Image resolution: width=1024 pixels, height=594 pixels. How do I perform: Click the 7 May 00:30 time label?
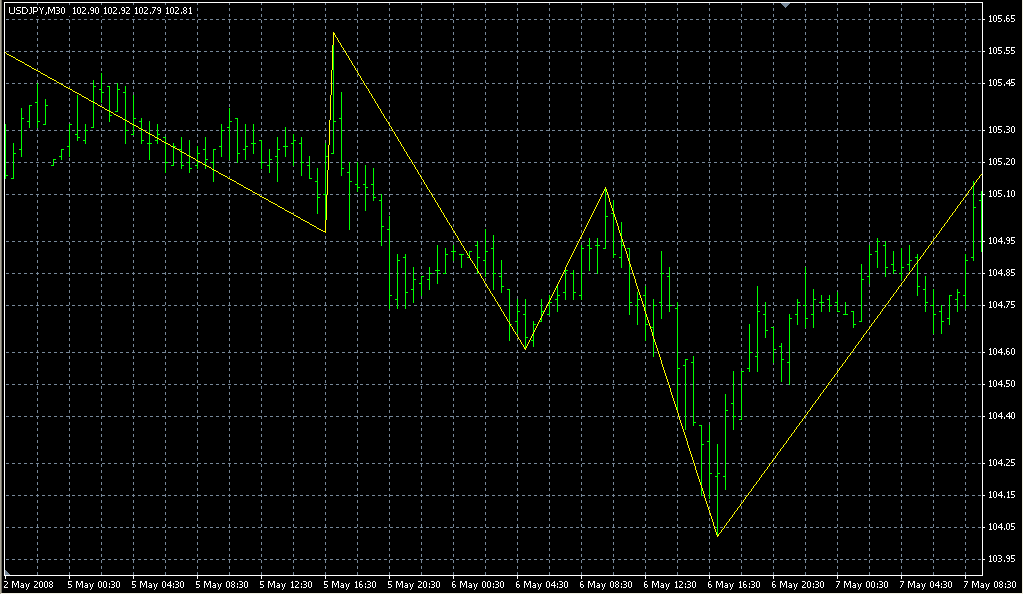(x=862, y=585)
